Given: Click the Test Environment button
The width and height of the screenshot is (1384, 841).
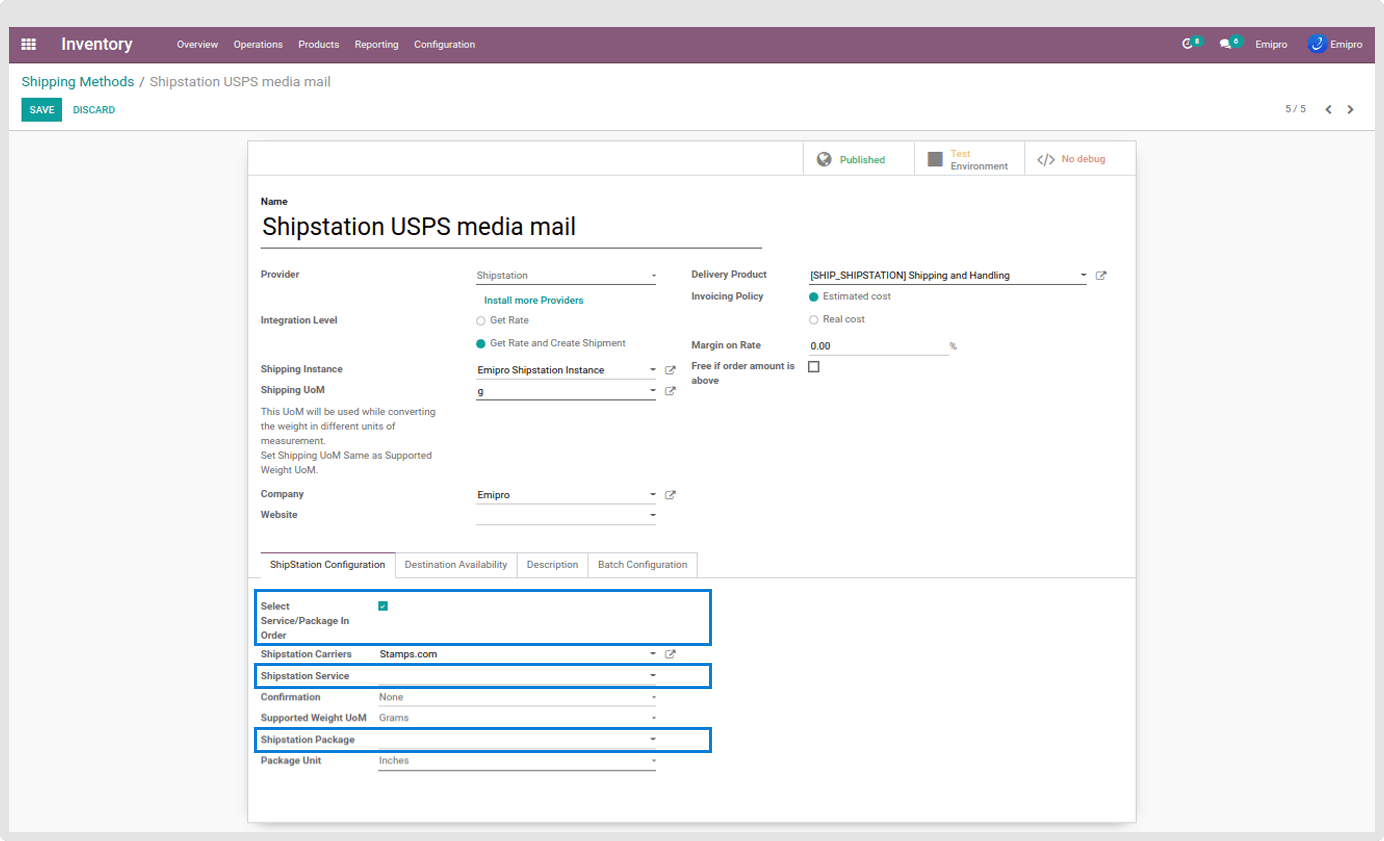Looking at the screenshot, I should click(970, 159).
